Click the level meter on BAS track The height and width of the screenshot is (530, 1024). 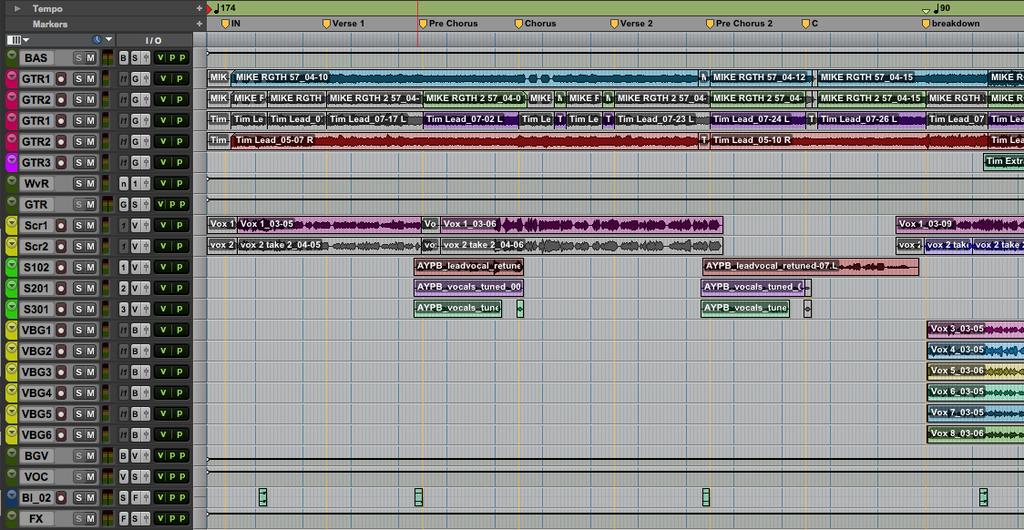point(107,58)
